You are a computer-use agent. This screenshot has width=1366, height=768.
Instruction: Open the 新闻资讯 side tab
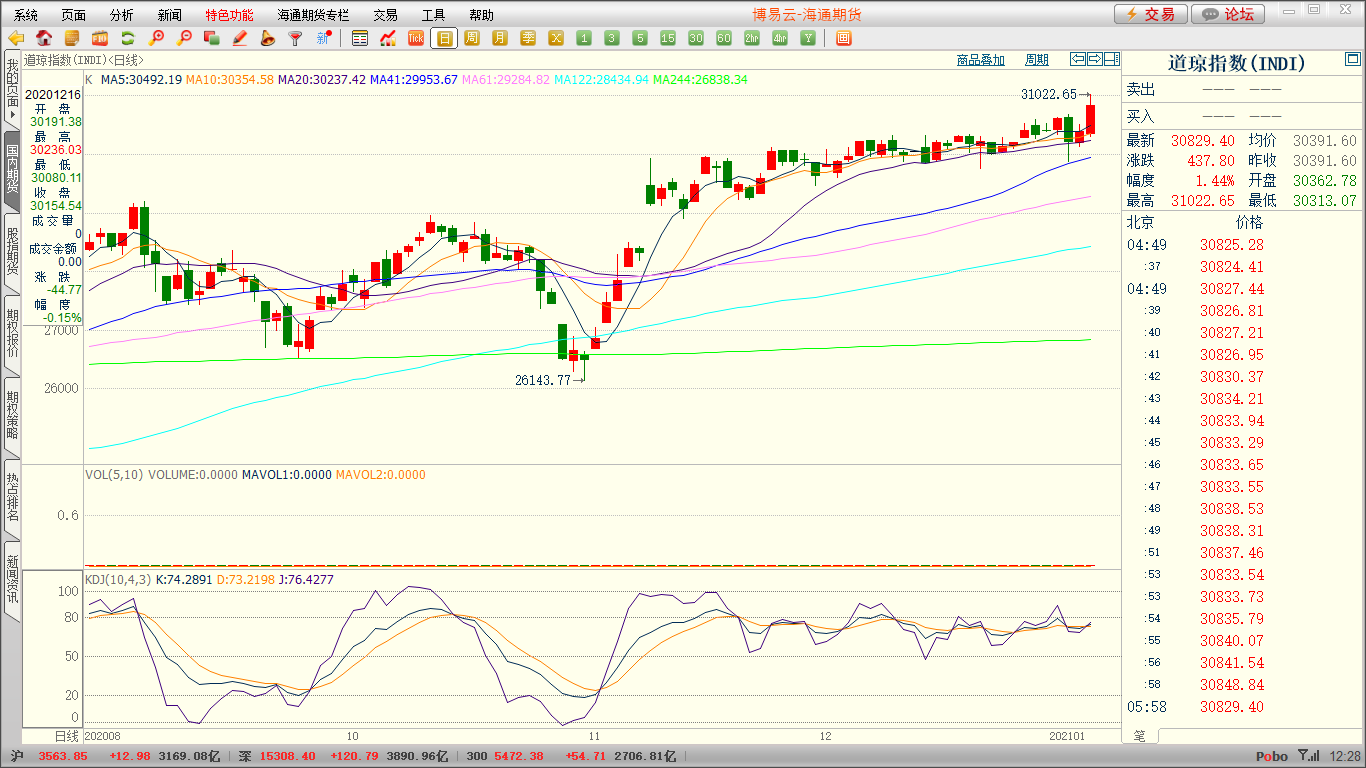[x=12, y=579]
